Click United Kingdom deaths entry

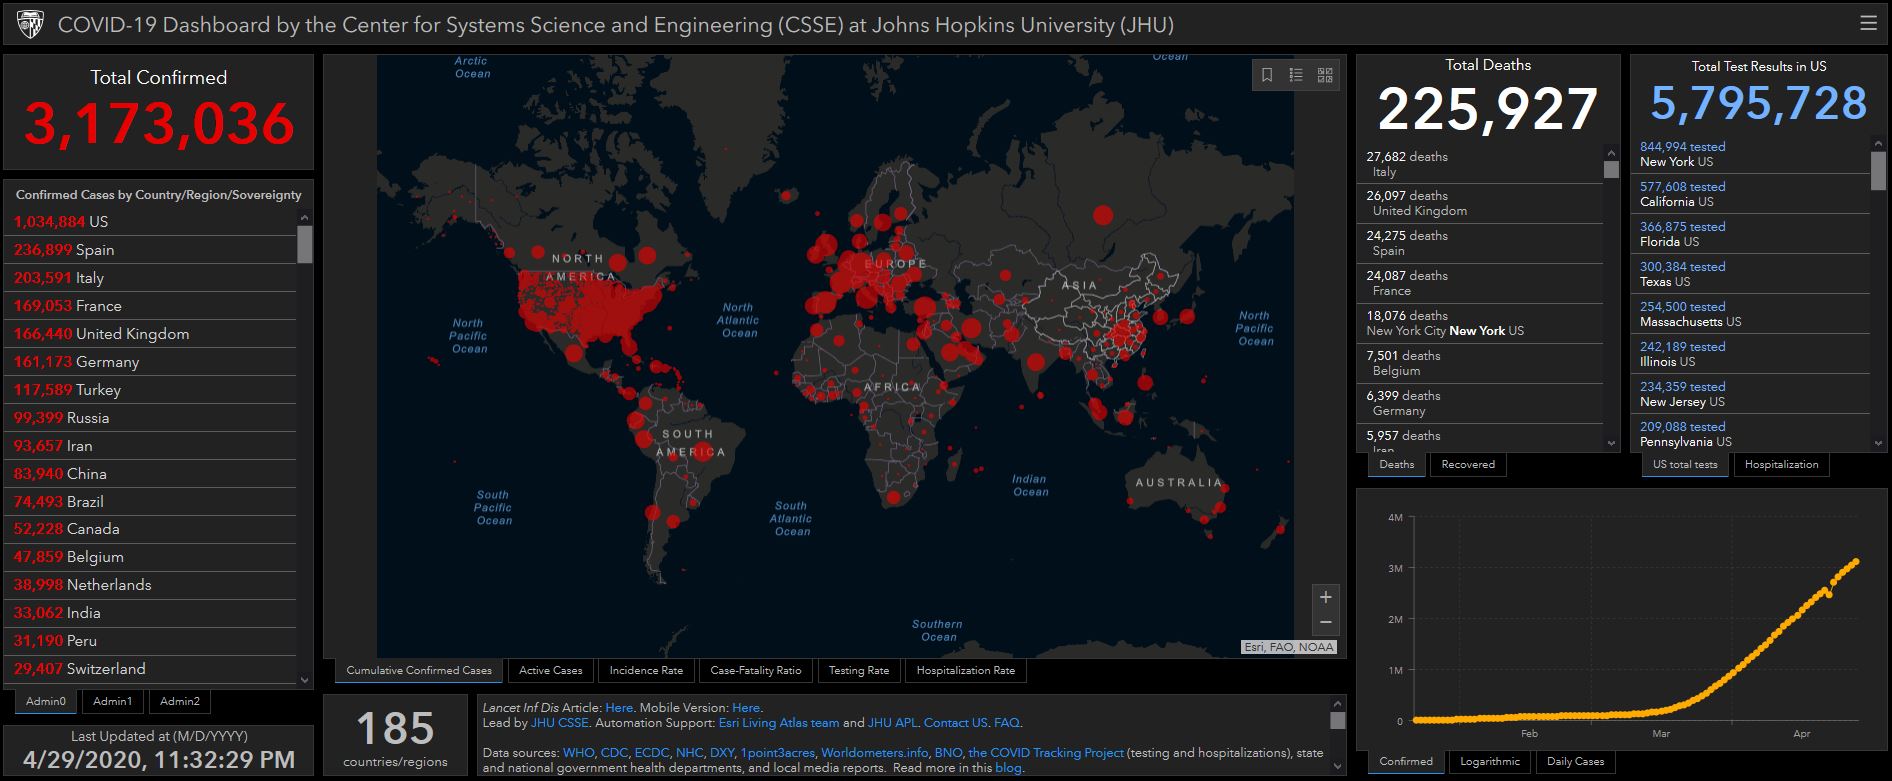1481,203
